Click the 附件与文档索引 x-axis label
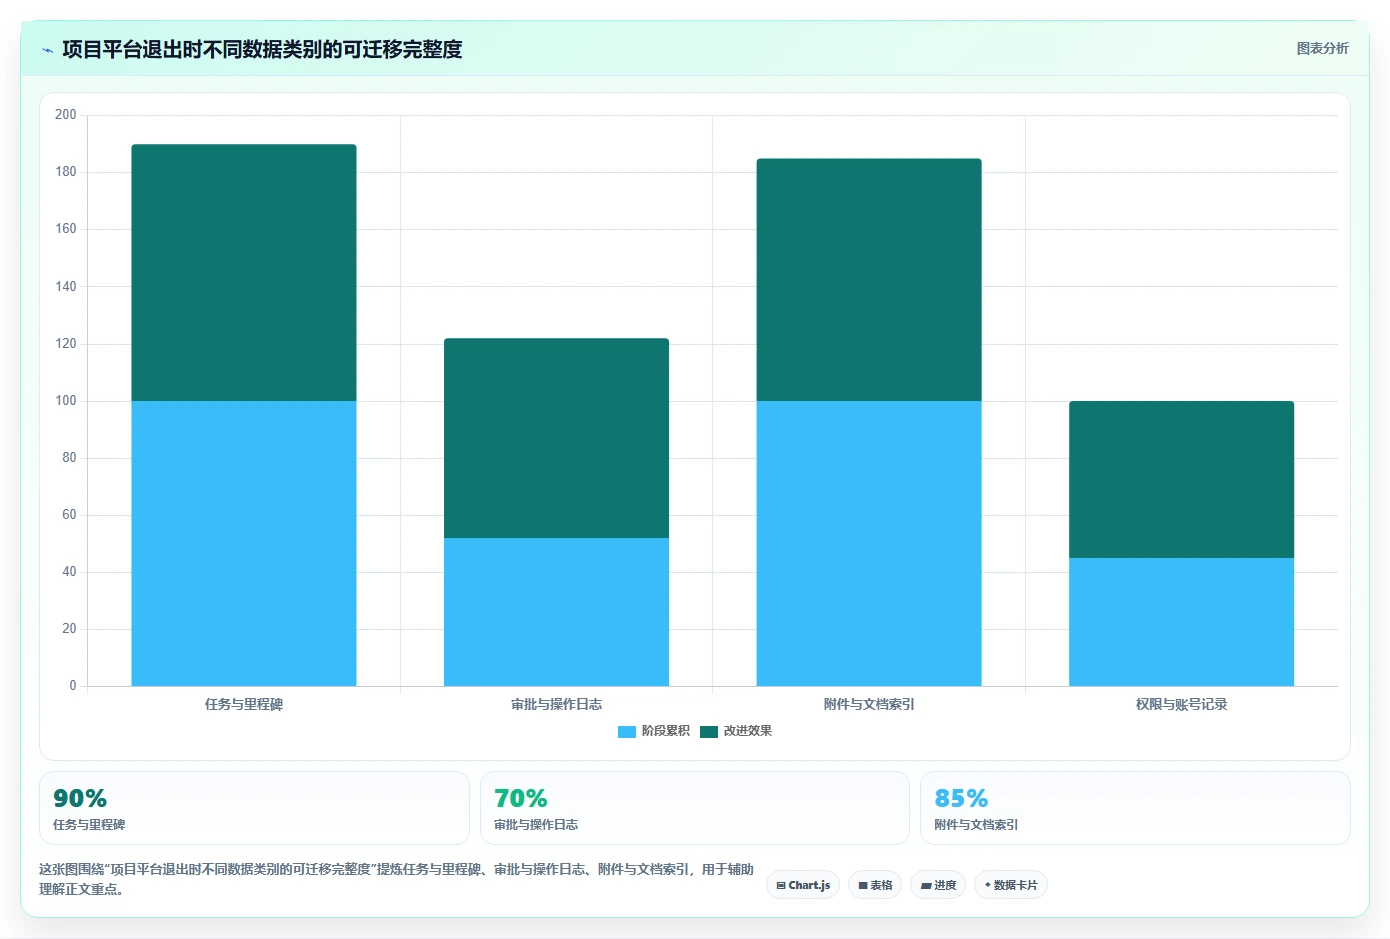Viewport: 1390px width, 939px height. (869, 704)
